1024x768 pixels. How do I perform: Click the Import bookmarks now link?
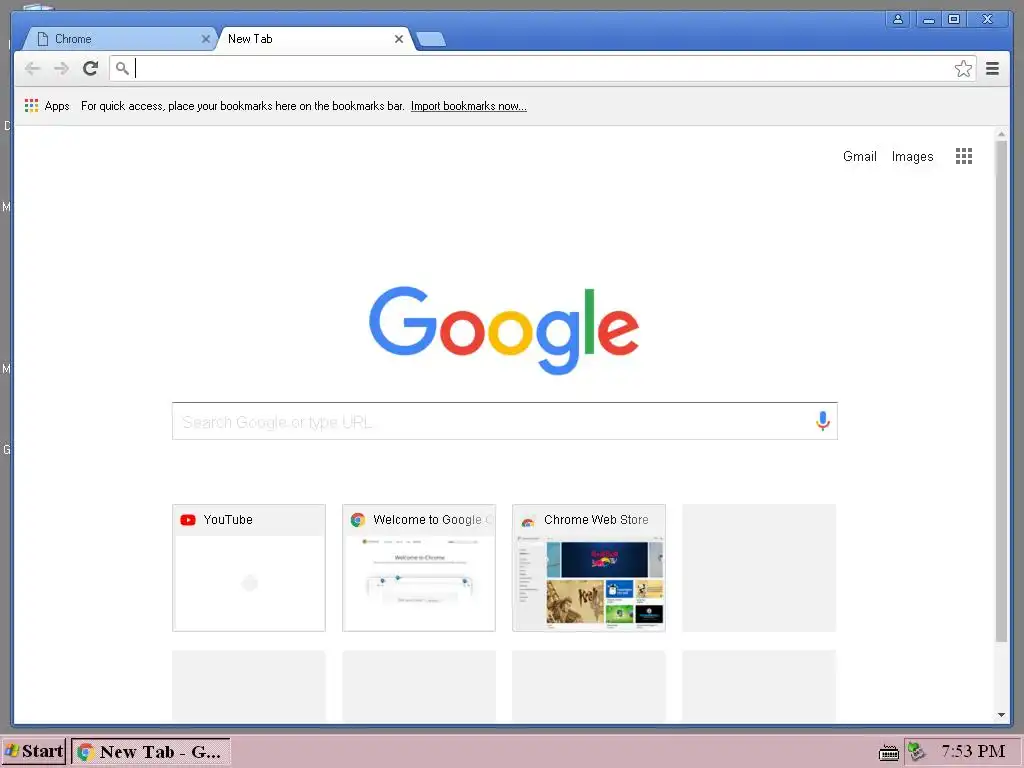[468, 106]
